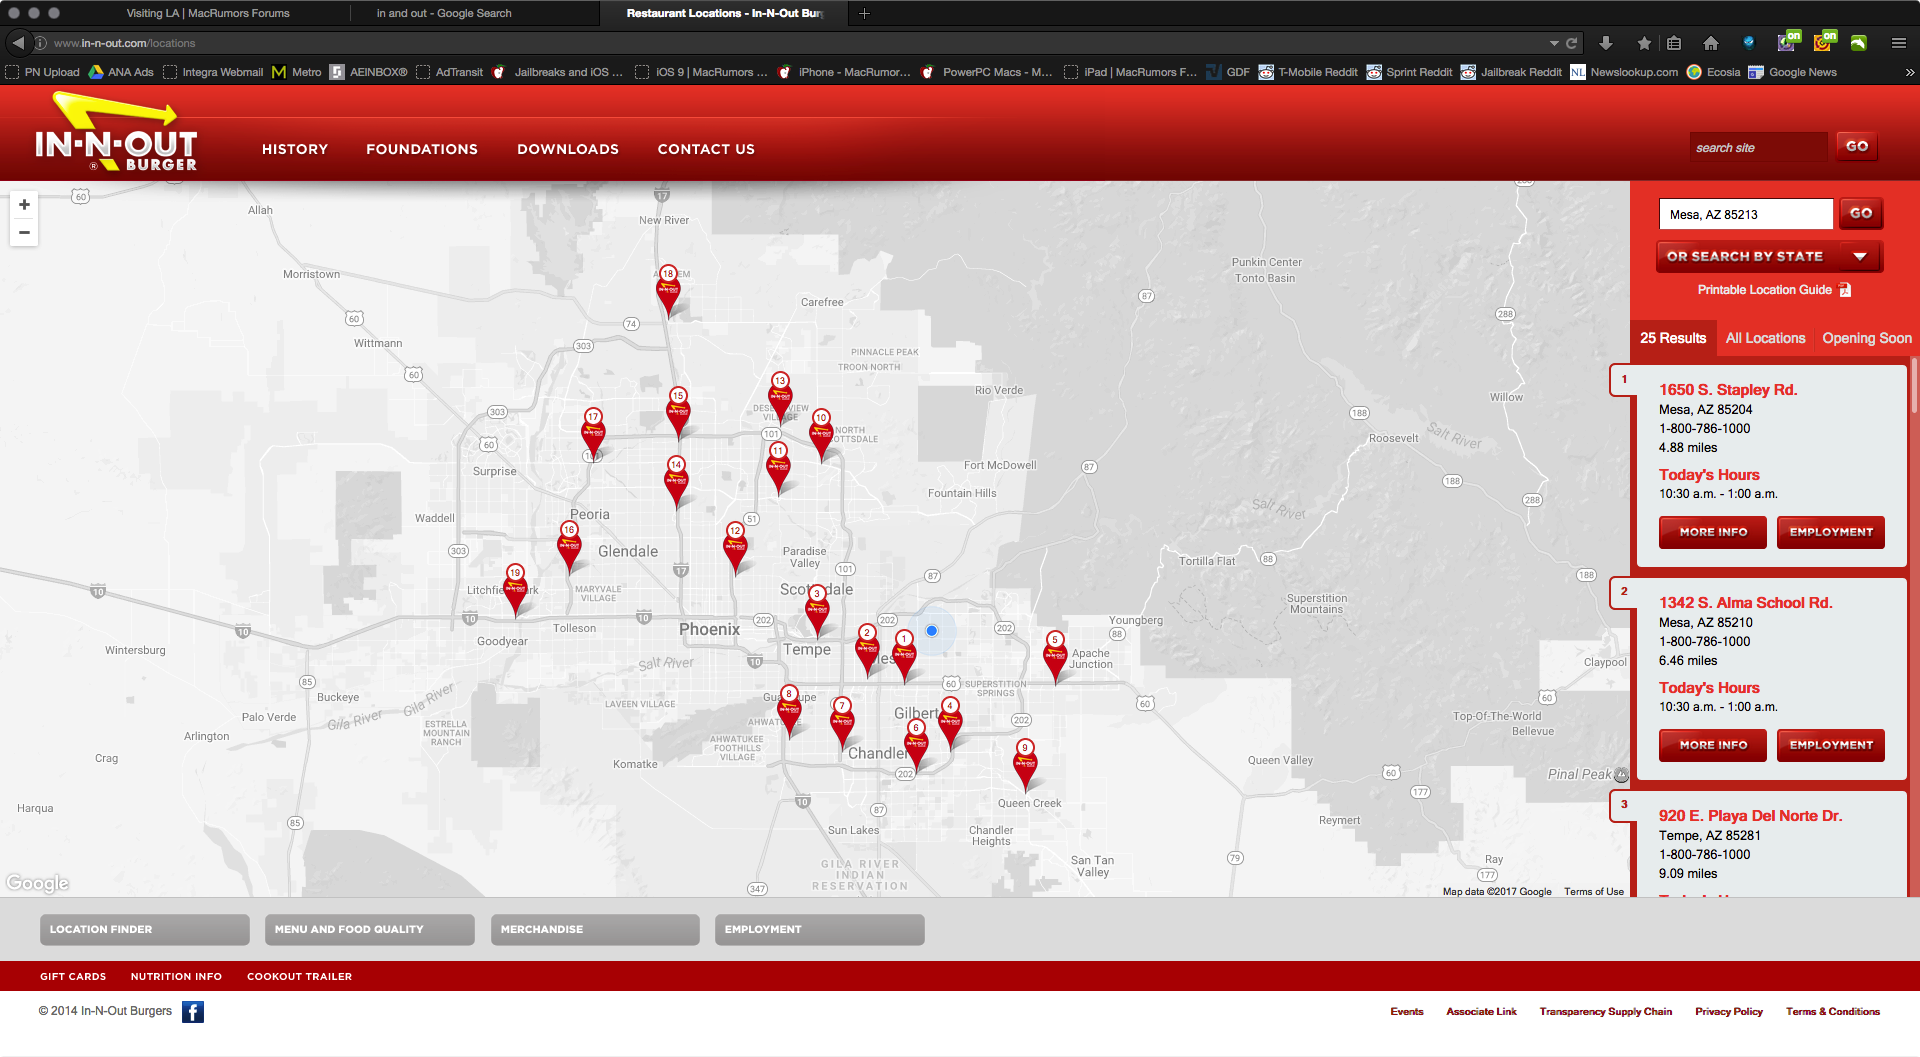Click the In-N-Out Burger logo

[116, 133]
